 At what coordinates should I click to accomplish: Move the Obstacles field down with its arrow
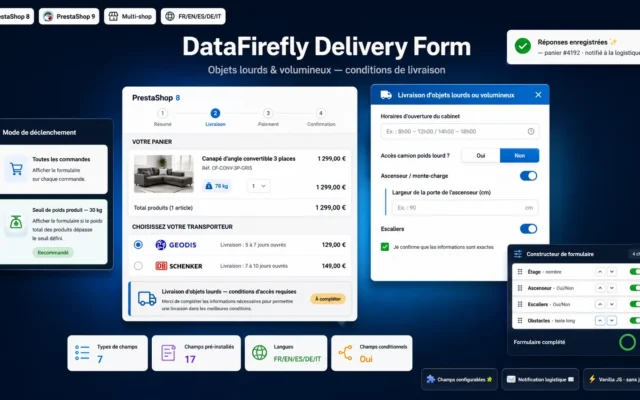point(611,321)
